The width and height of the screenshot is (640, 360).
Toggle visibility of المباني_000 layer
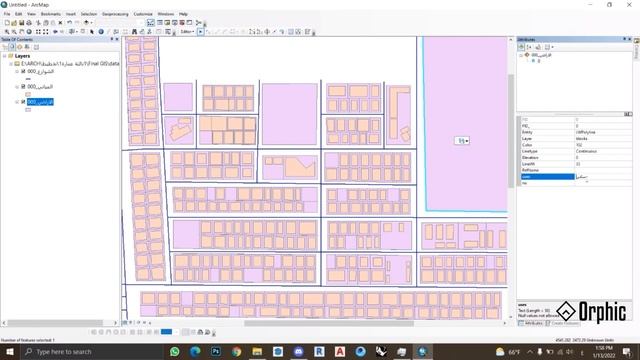pos(23,87)
